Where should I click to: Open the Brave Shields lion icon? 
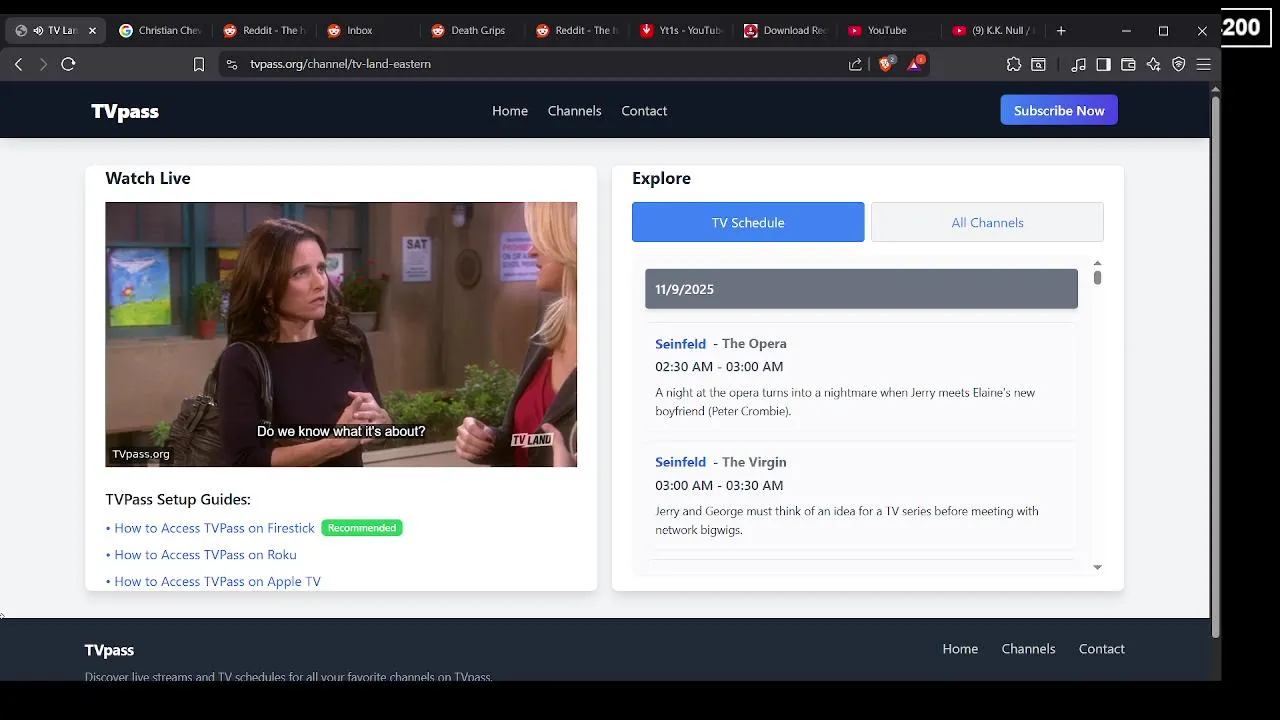[x=886, y=64]
